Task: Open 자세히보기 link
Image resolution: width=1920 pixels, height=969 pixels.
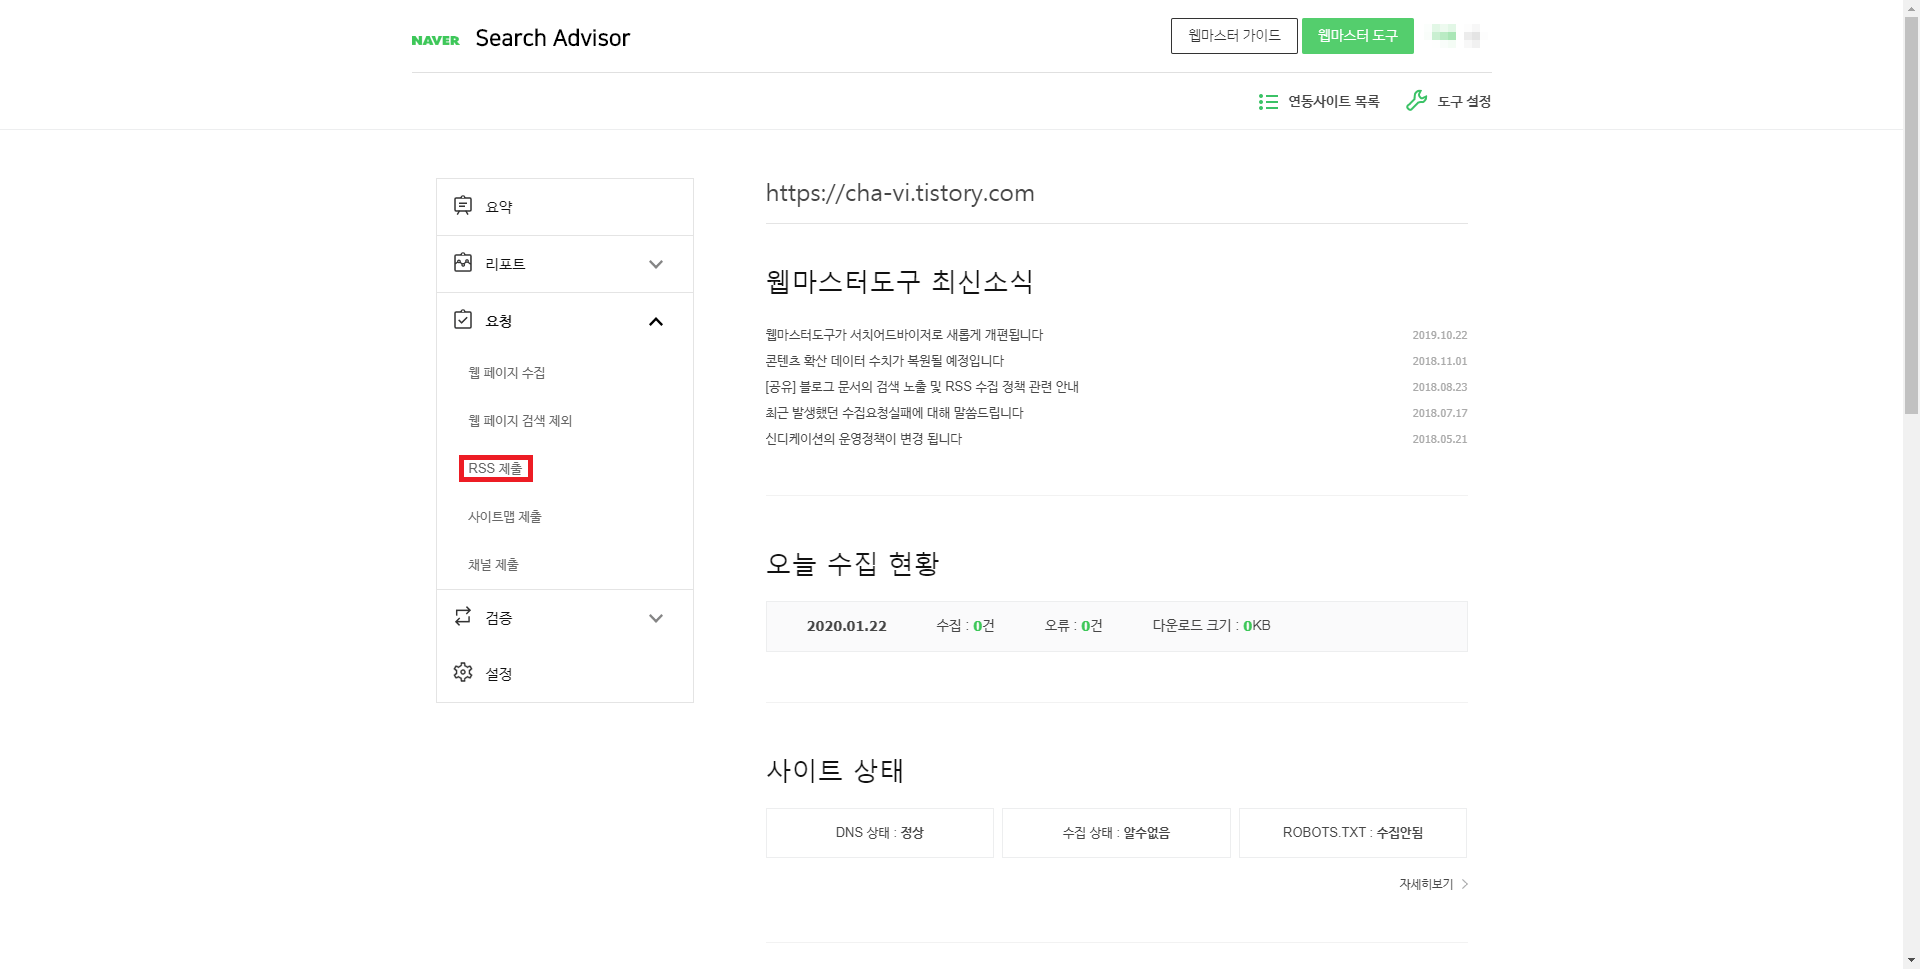Action: point(1426,884)
